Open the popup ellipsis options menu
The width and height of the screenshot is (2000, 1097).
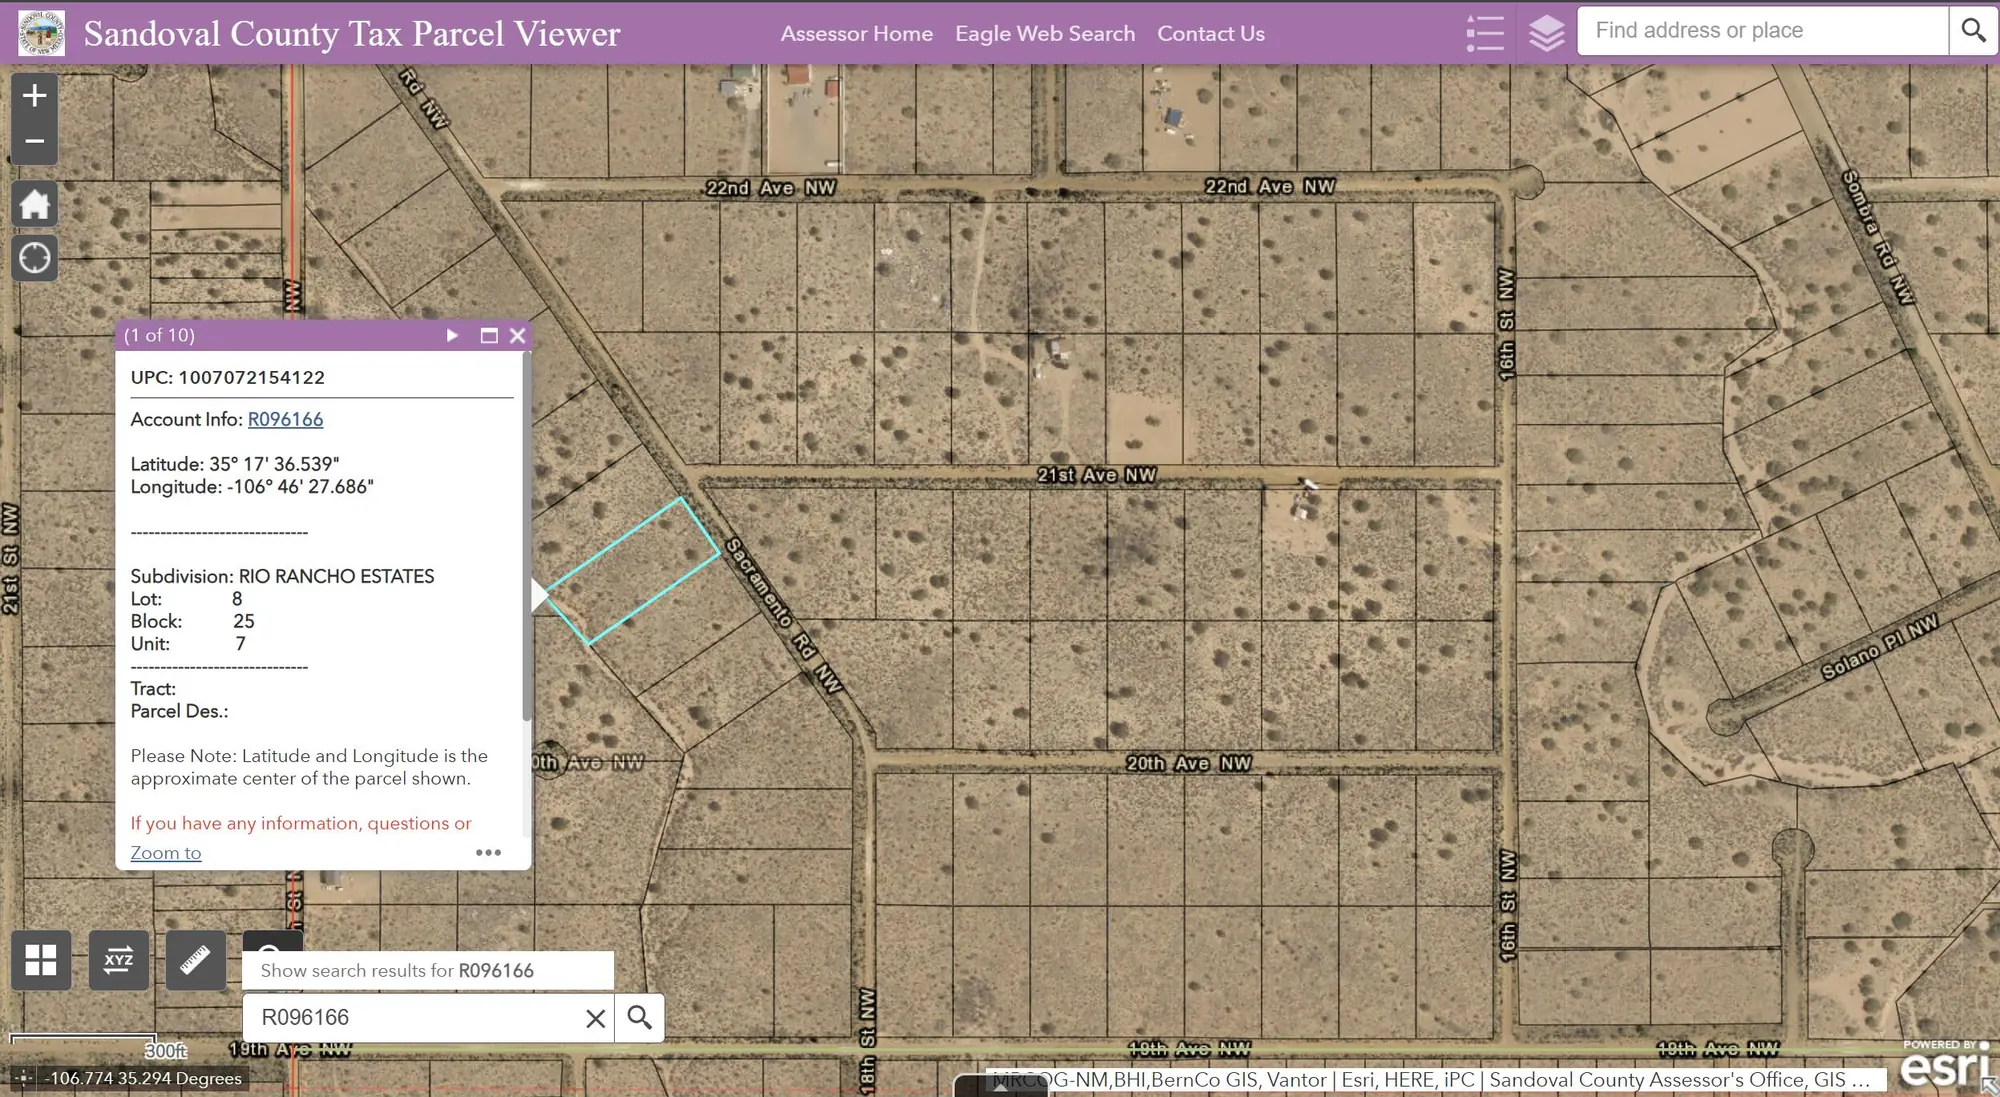[x=489, y=852]
